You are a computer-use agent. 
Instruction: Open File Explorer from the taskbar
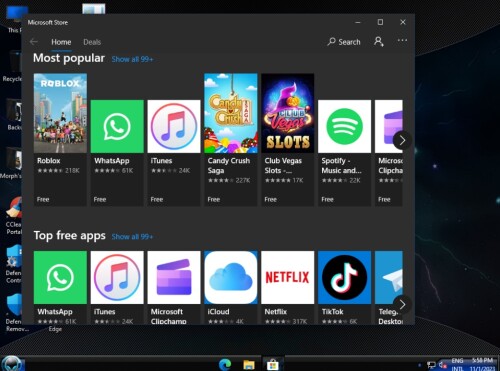click(249, 364)
